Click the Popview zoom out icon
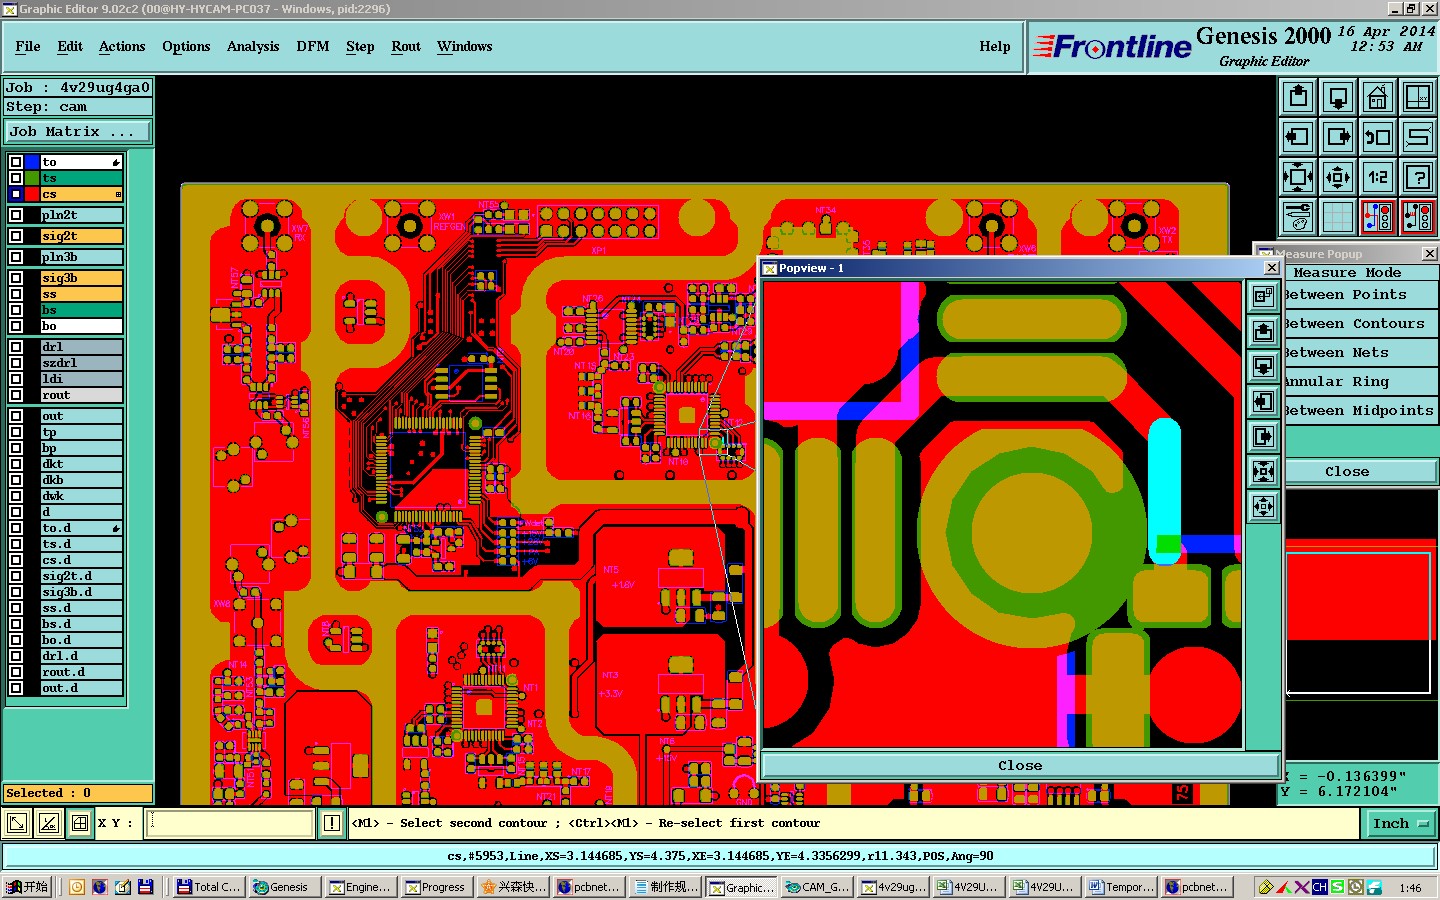This screenshot has height=900, width=1440. [x=1264, y=506]
